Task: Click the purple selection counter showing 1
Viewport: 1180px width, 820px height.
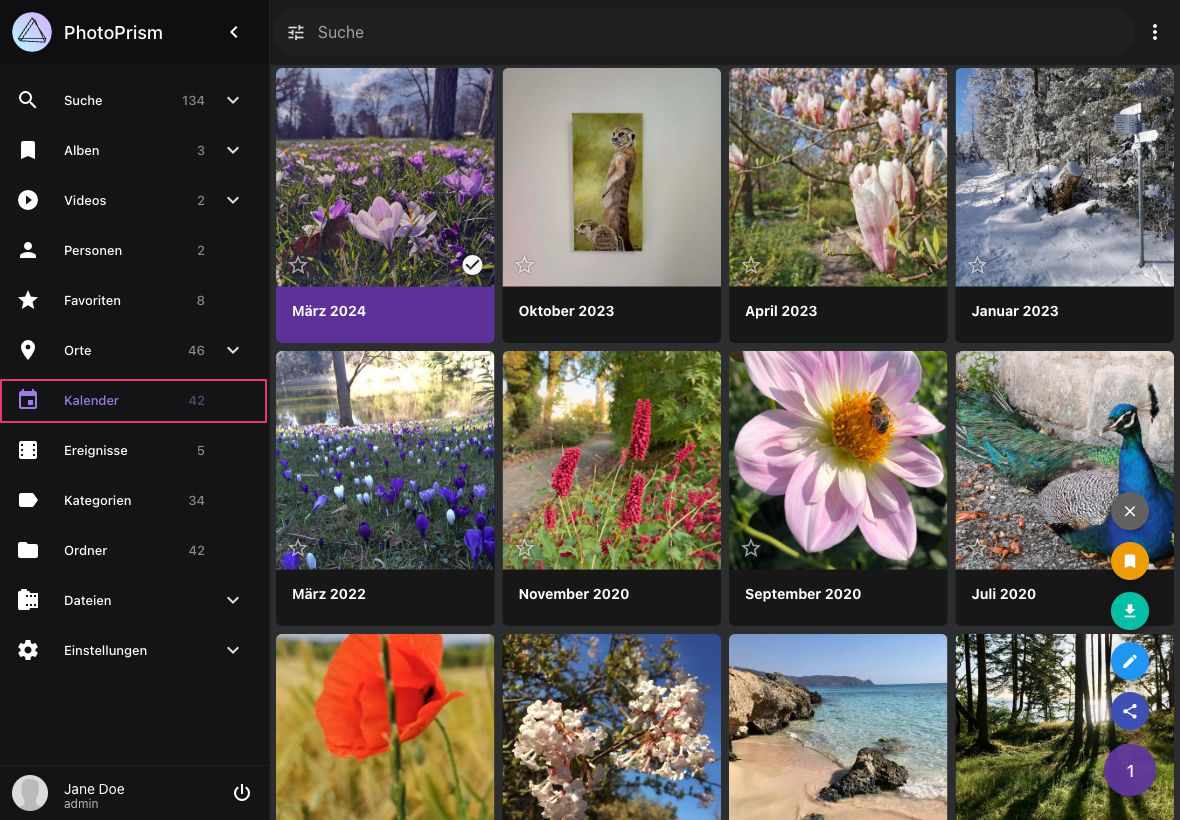Action: pyautogui.click(x=1130, y=770)
